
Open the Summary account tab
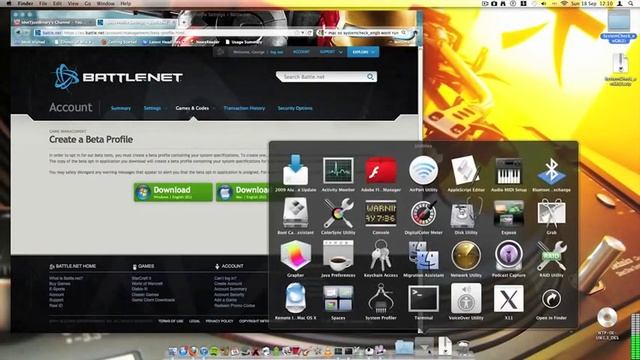[x=121, y=108]
